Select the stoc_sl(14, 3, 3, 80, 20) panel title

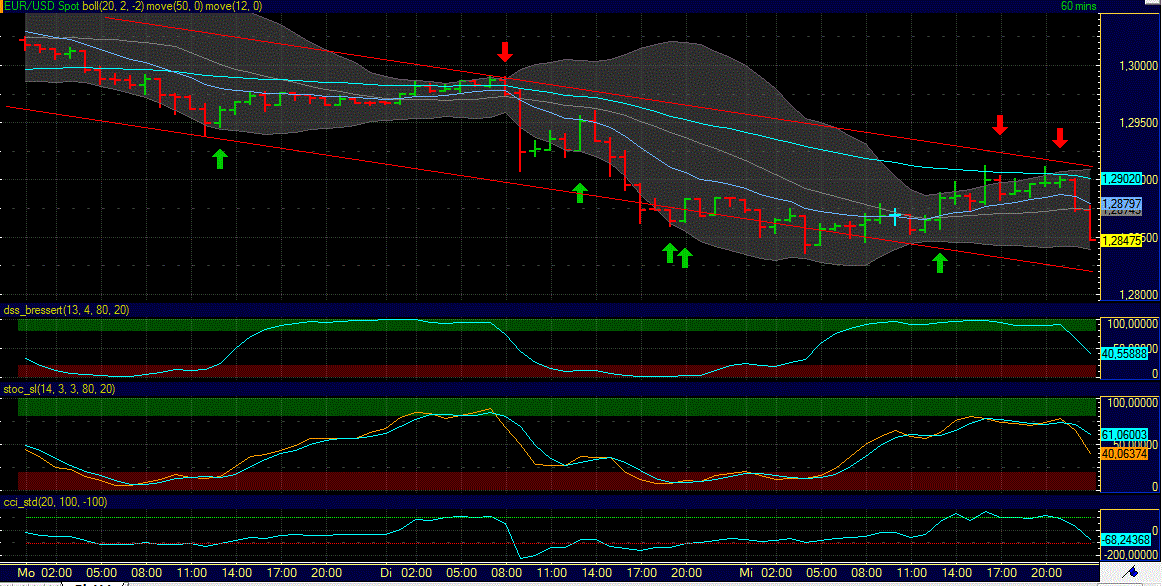60,389
